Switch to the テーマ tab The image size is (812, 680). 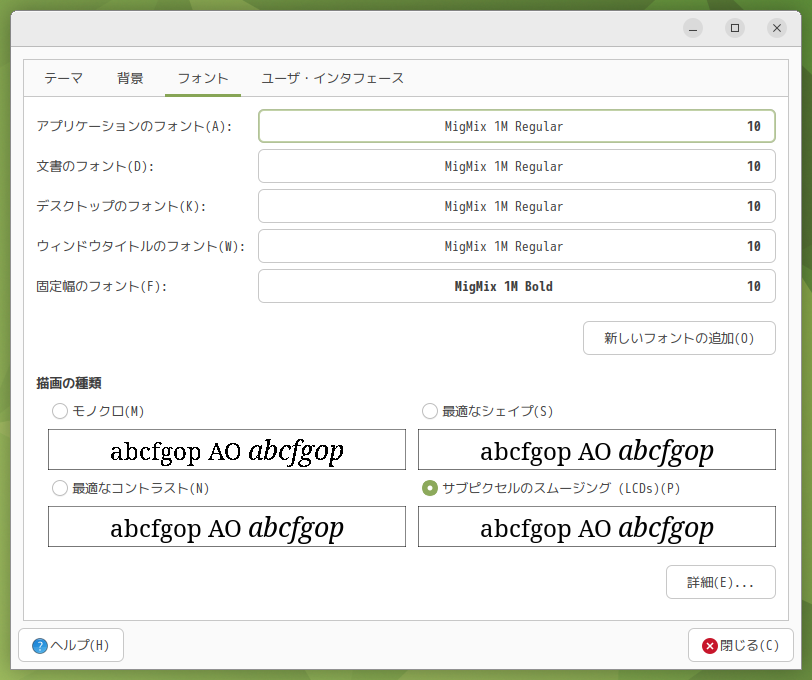(63, 78)
